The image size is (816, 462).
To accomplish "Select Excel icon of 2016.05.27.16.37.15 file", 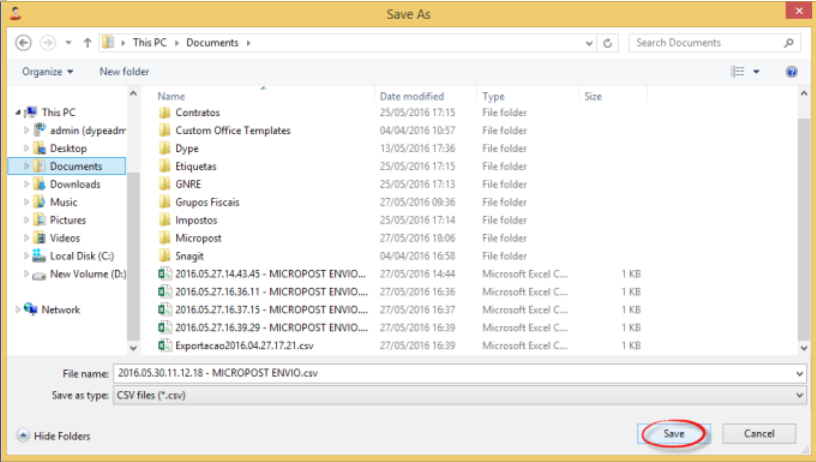I will [165, 310].
